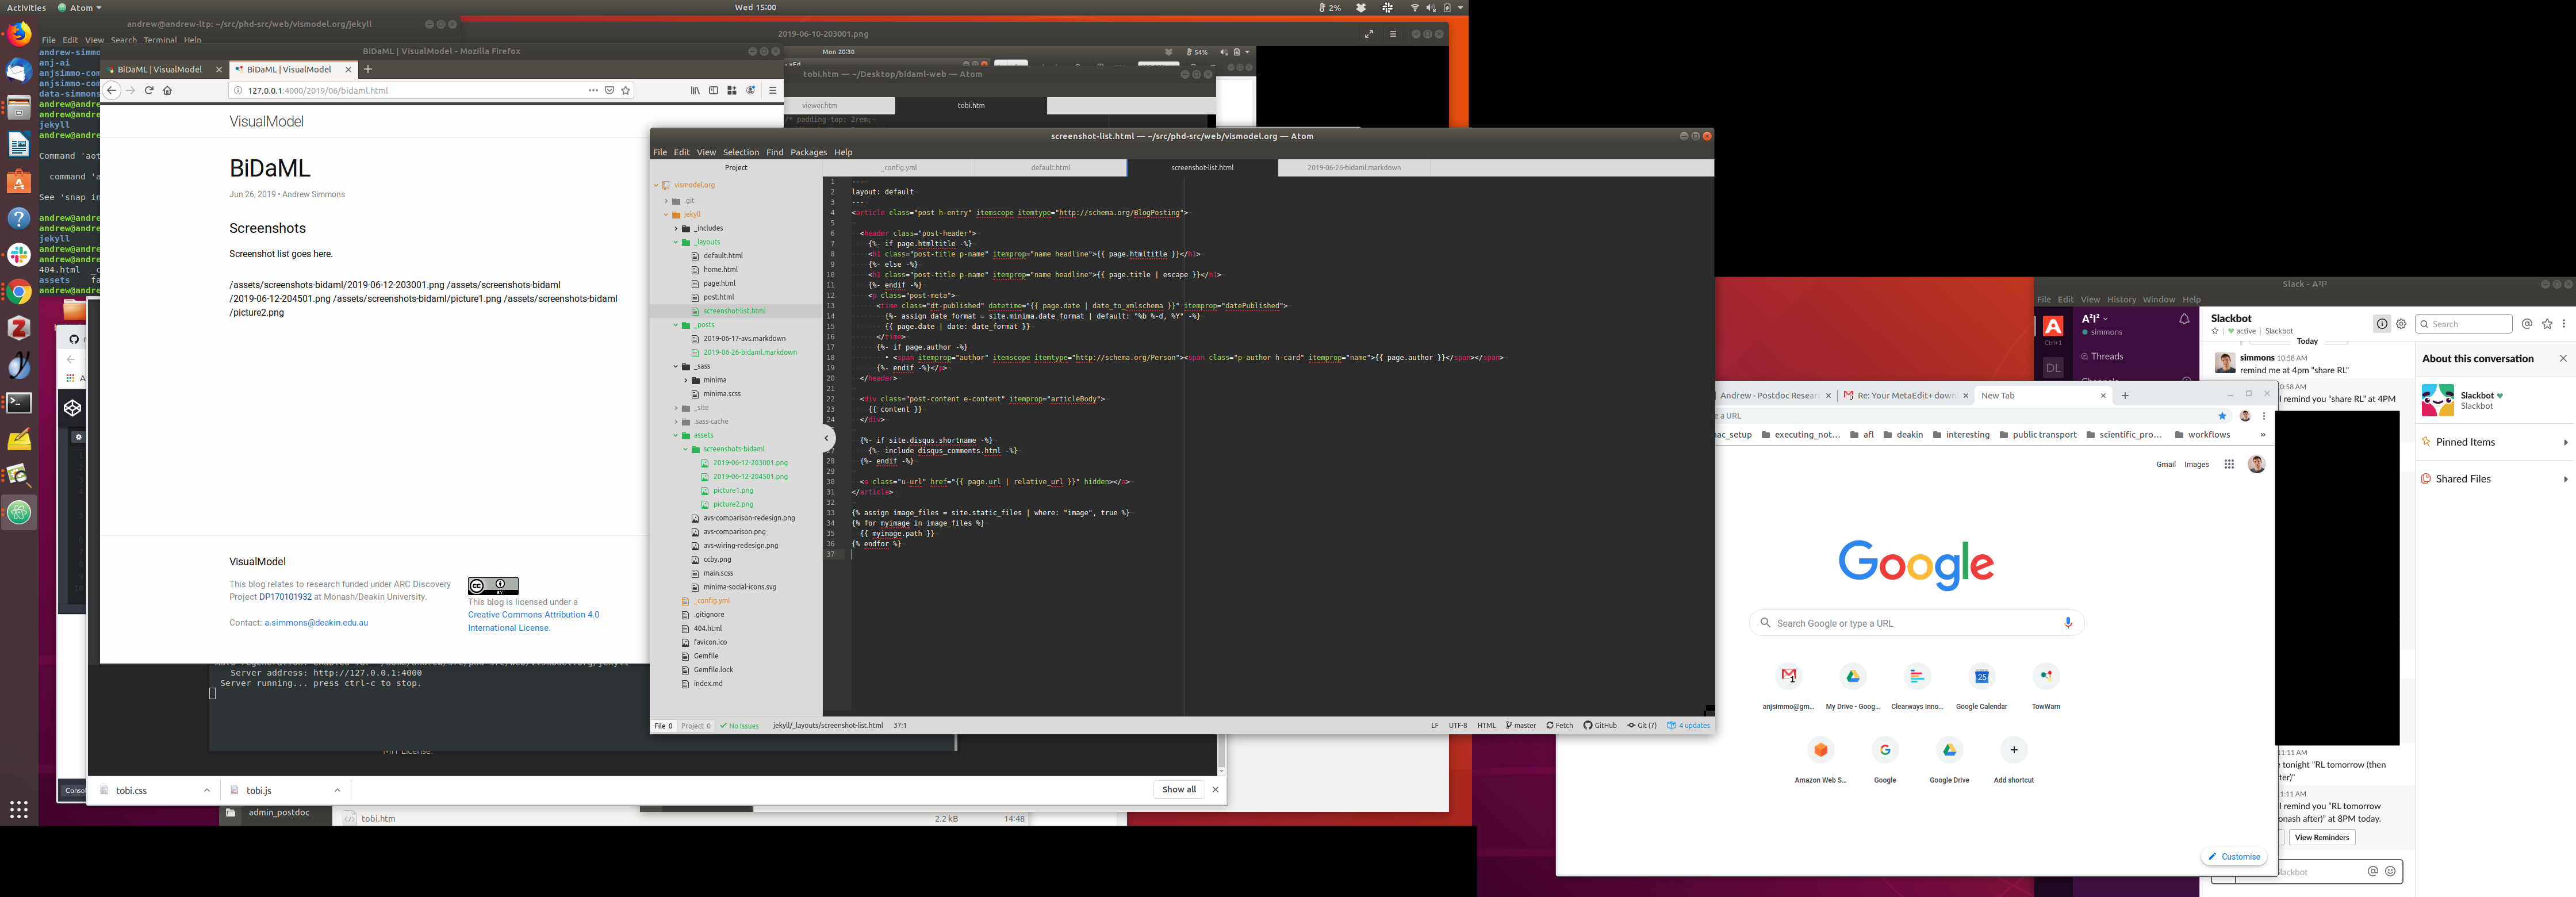Click voice search microphone in Google
The image size is (2576, 897).
2068,623
